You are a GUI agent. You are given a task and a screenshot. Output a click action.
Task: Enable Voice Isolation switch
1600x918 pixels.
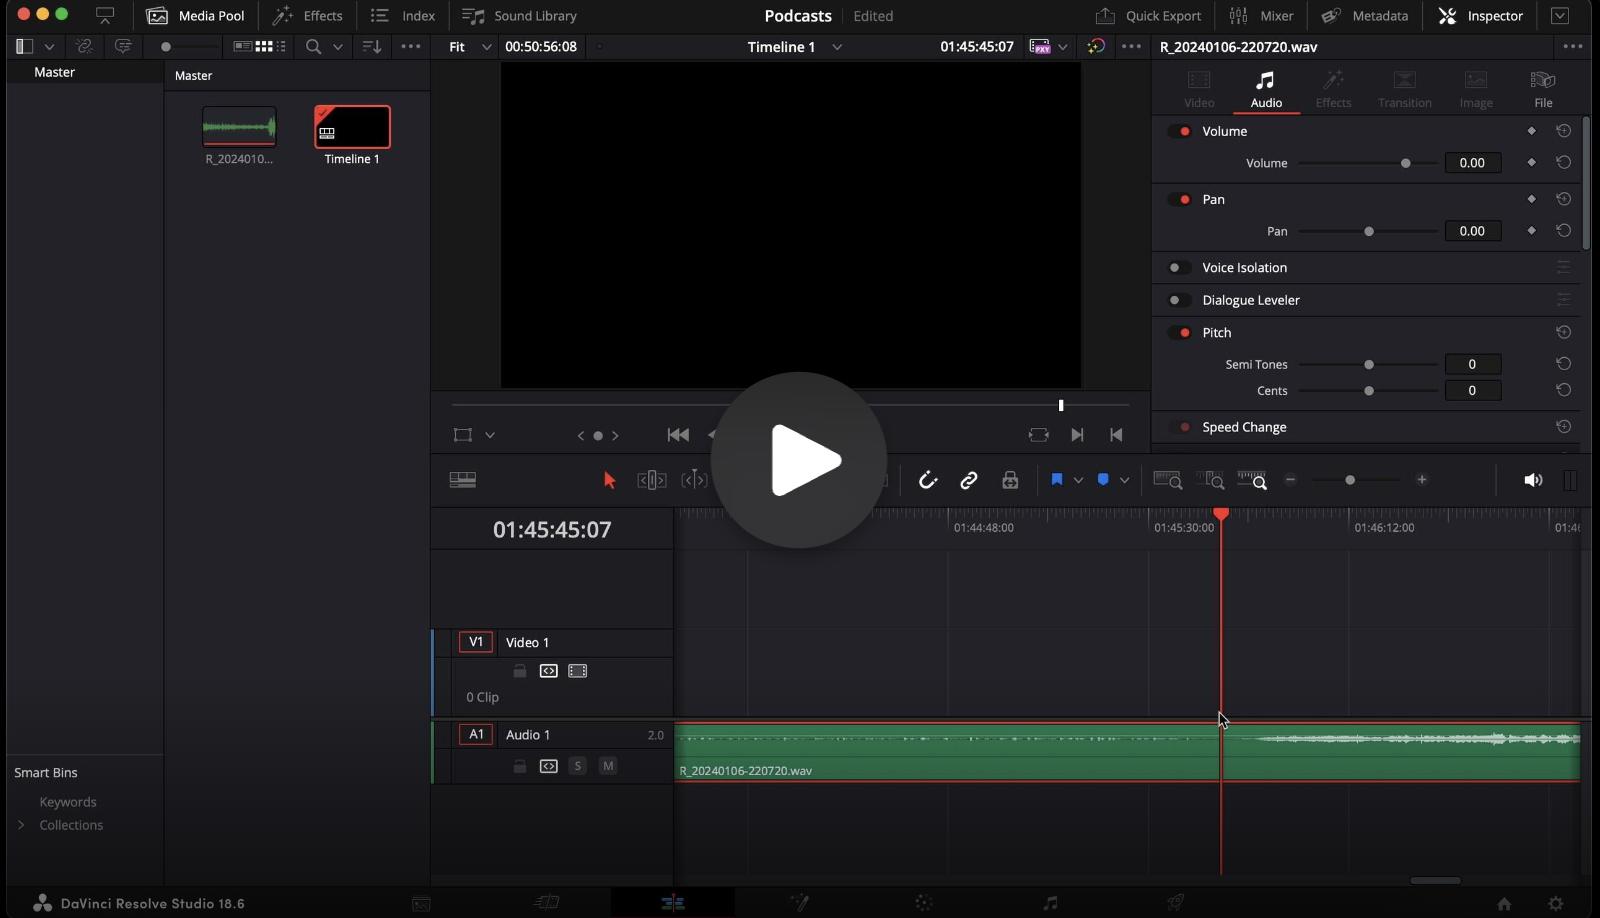tap(1180, 268)
